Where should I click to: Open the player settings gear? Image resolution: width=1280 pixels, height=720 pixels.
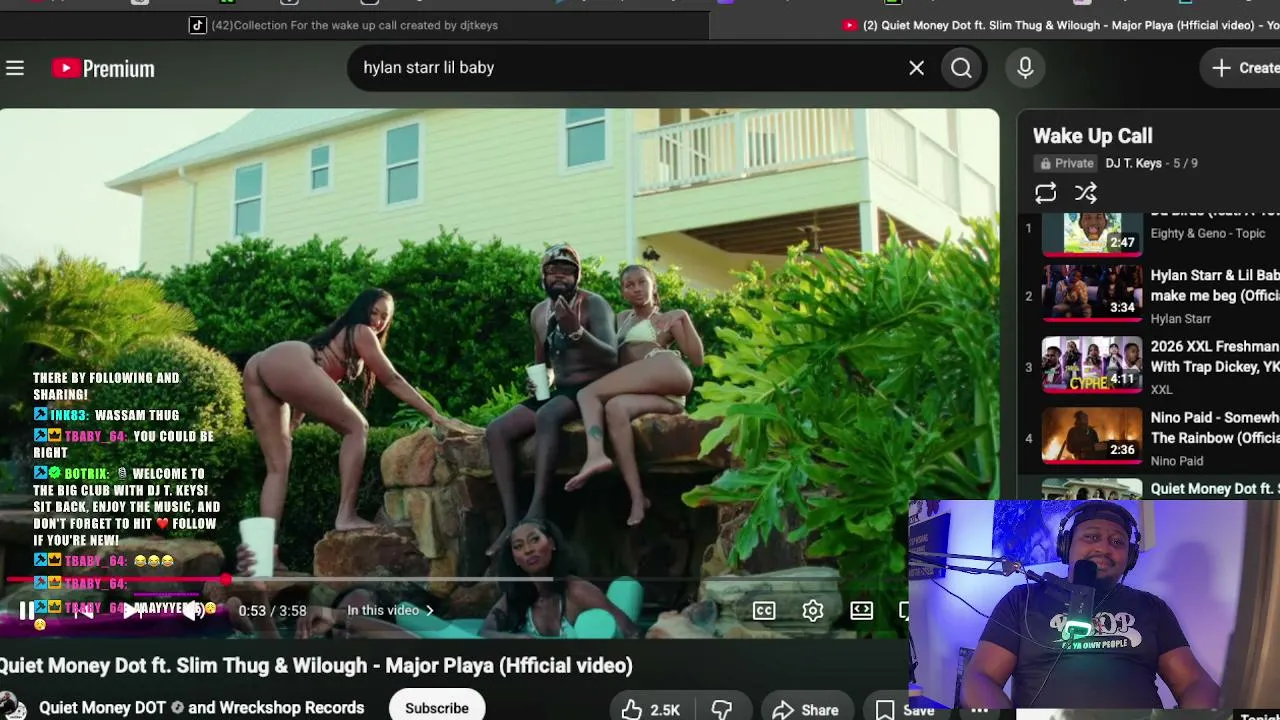coord(813,611)
